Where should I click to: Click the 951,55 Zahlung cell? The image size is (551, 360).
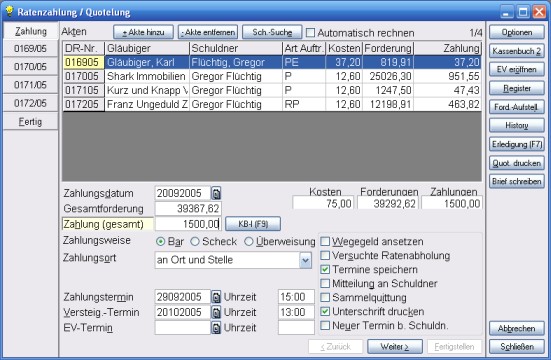[447, 76]
